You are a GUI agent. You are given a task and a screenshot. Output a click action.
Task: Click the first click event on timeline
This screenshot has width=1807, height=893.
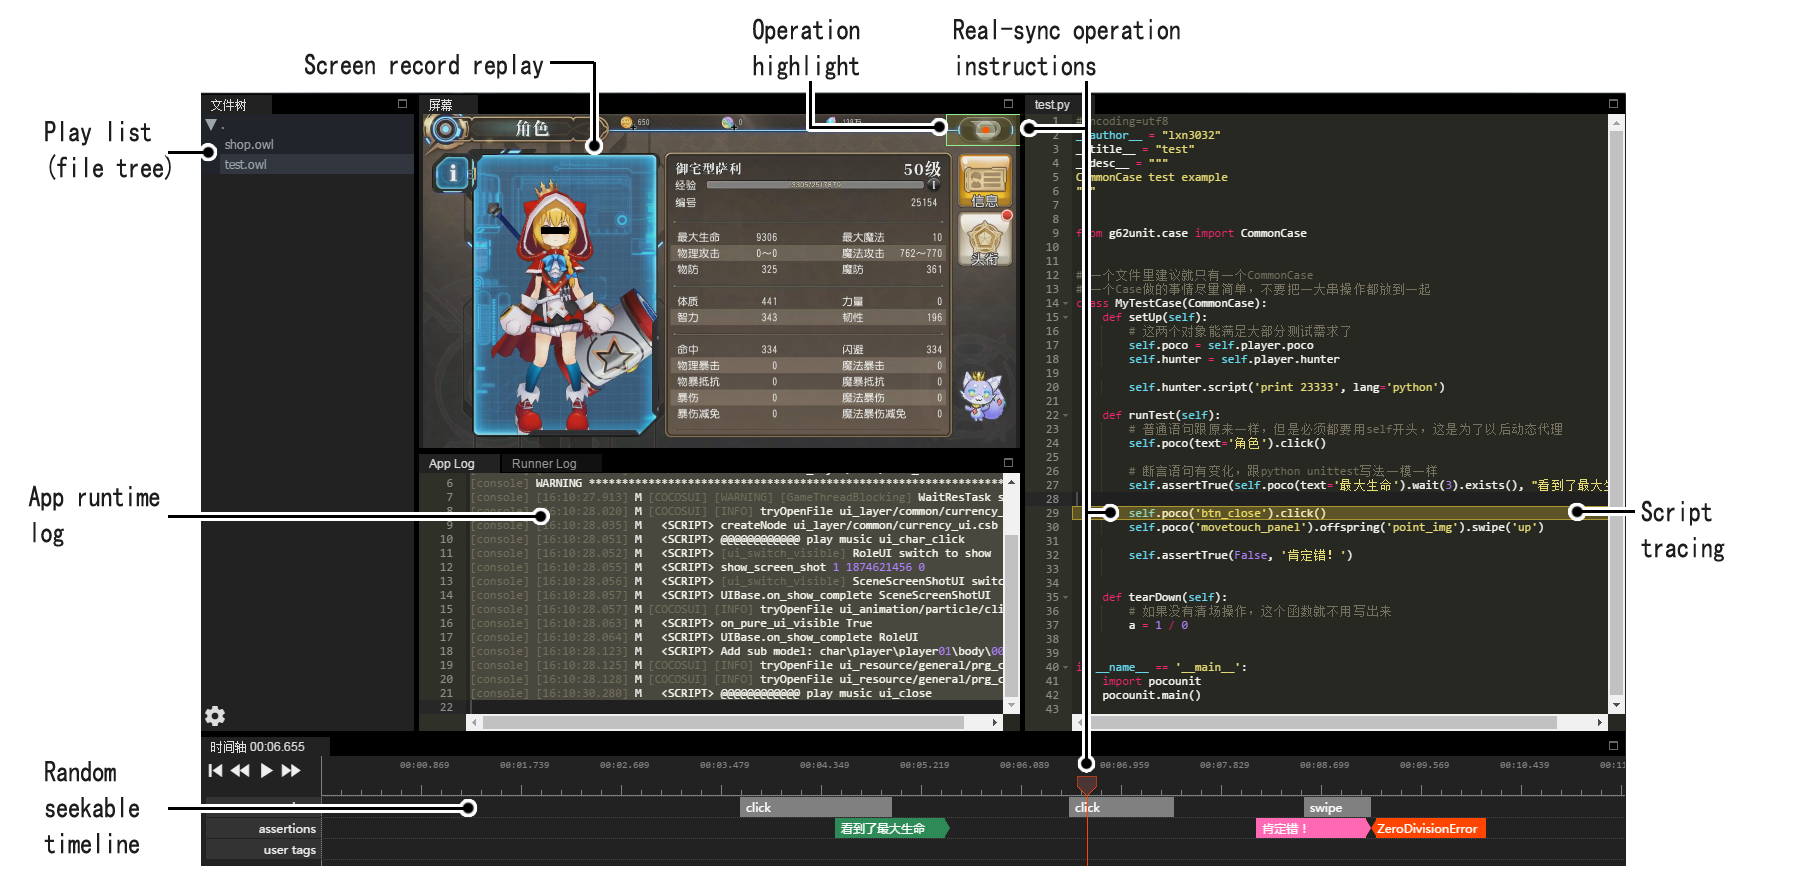pyautogui.click(x=816, y=807)
